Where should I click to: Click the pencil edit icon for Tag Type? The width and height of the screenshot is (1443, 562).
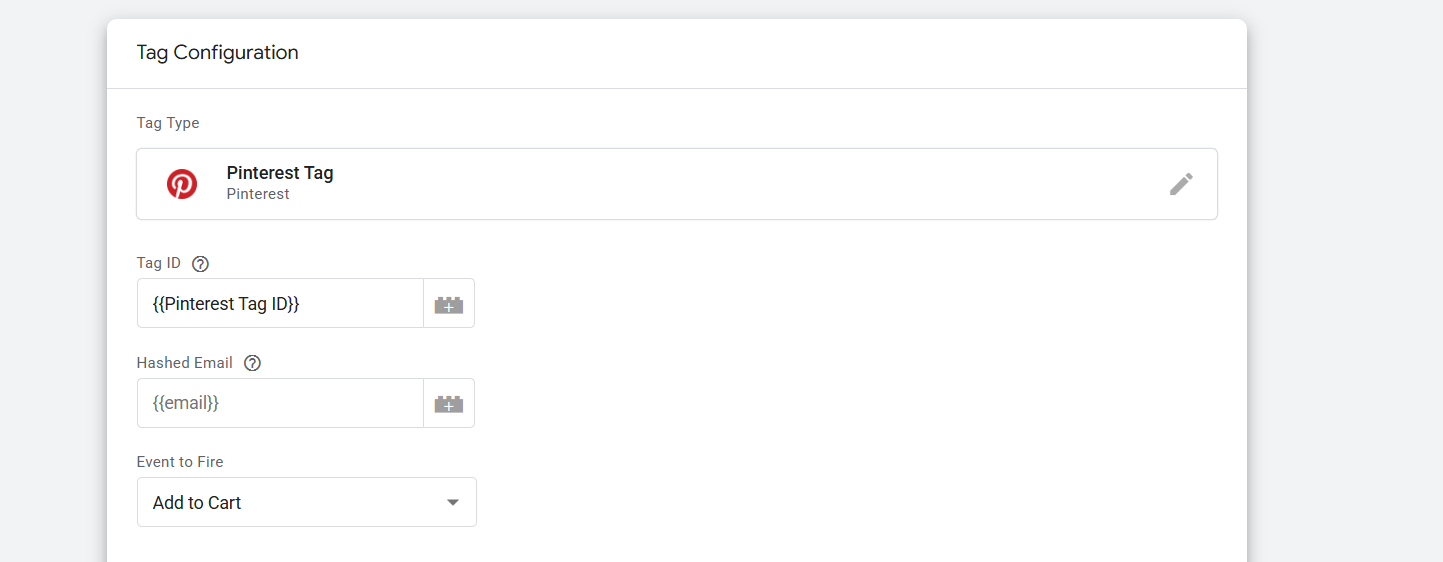[x=1181, y=184]
